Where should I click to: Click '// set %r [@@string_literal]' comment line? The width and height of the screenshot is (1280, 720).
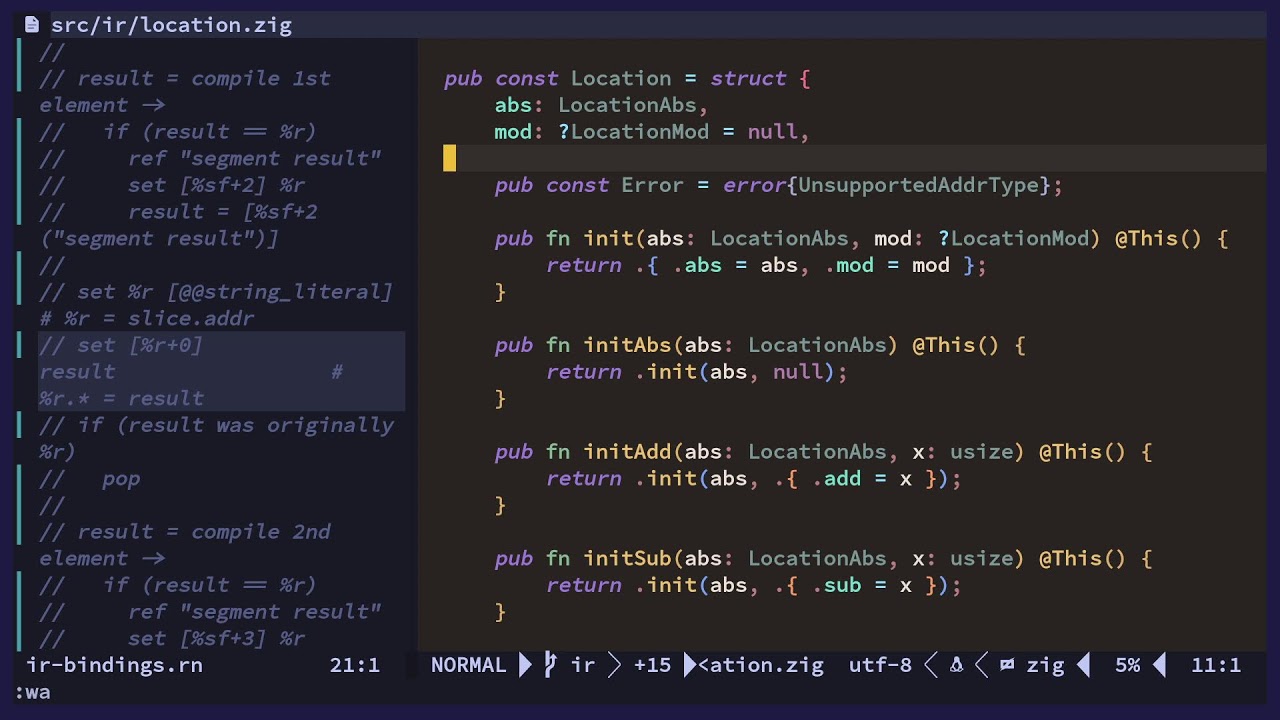pyautogui.click(x=216, y=292)
